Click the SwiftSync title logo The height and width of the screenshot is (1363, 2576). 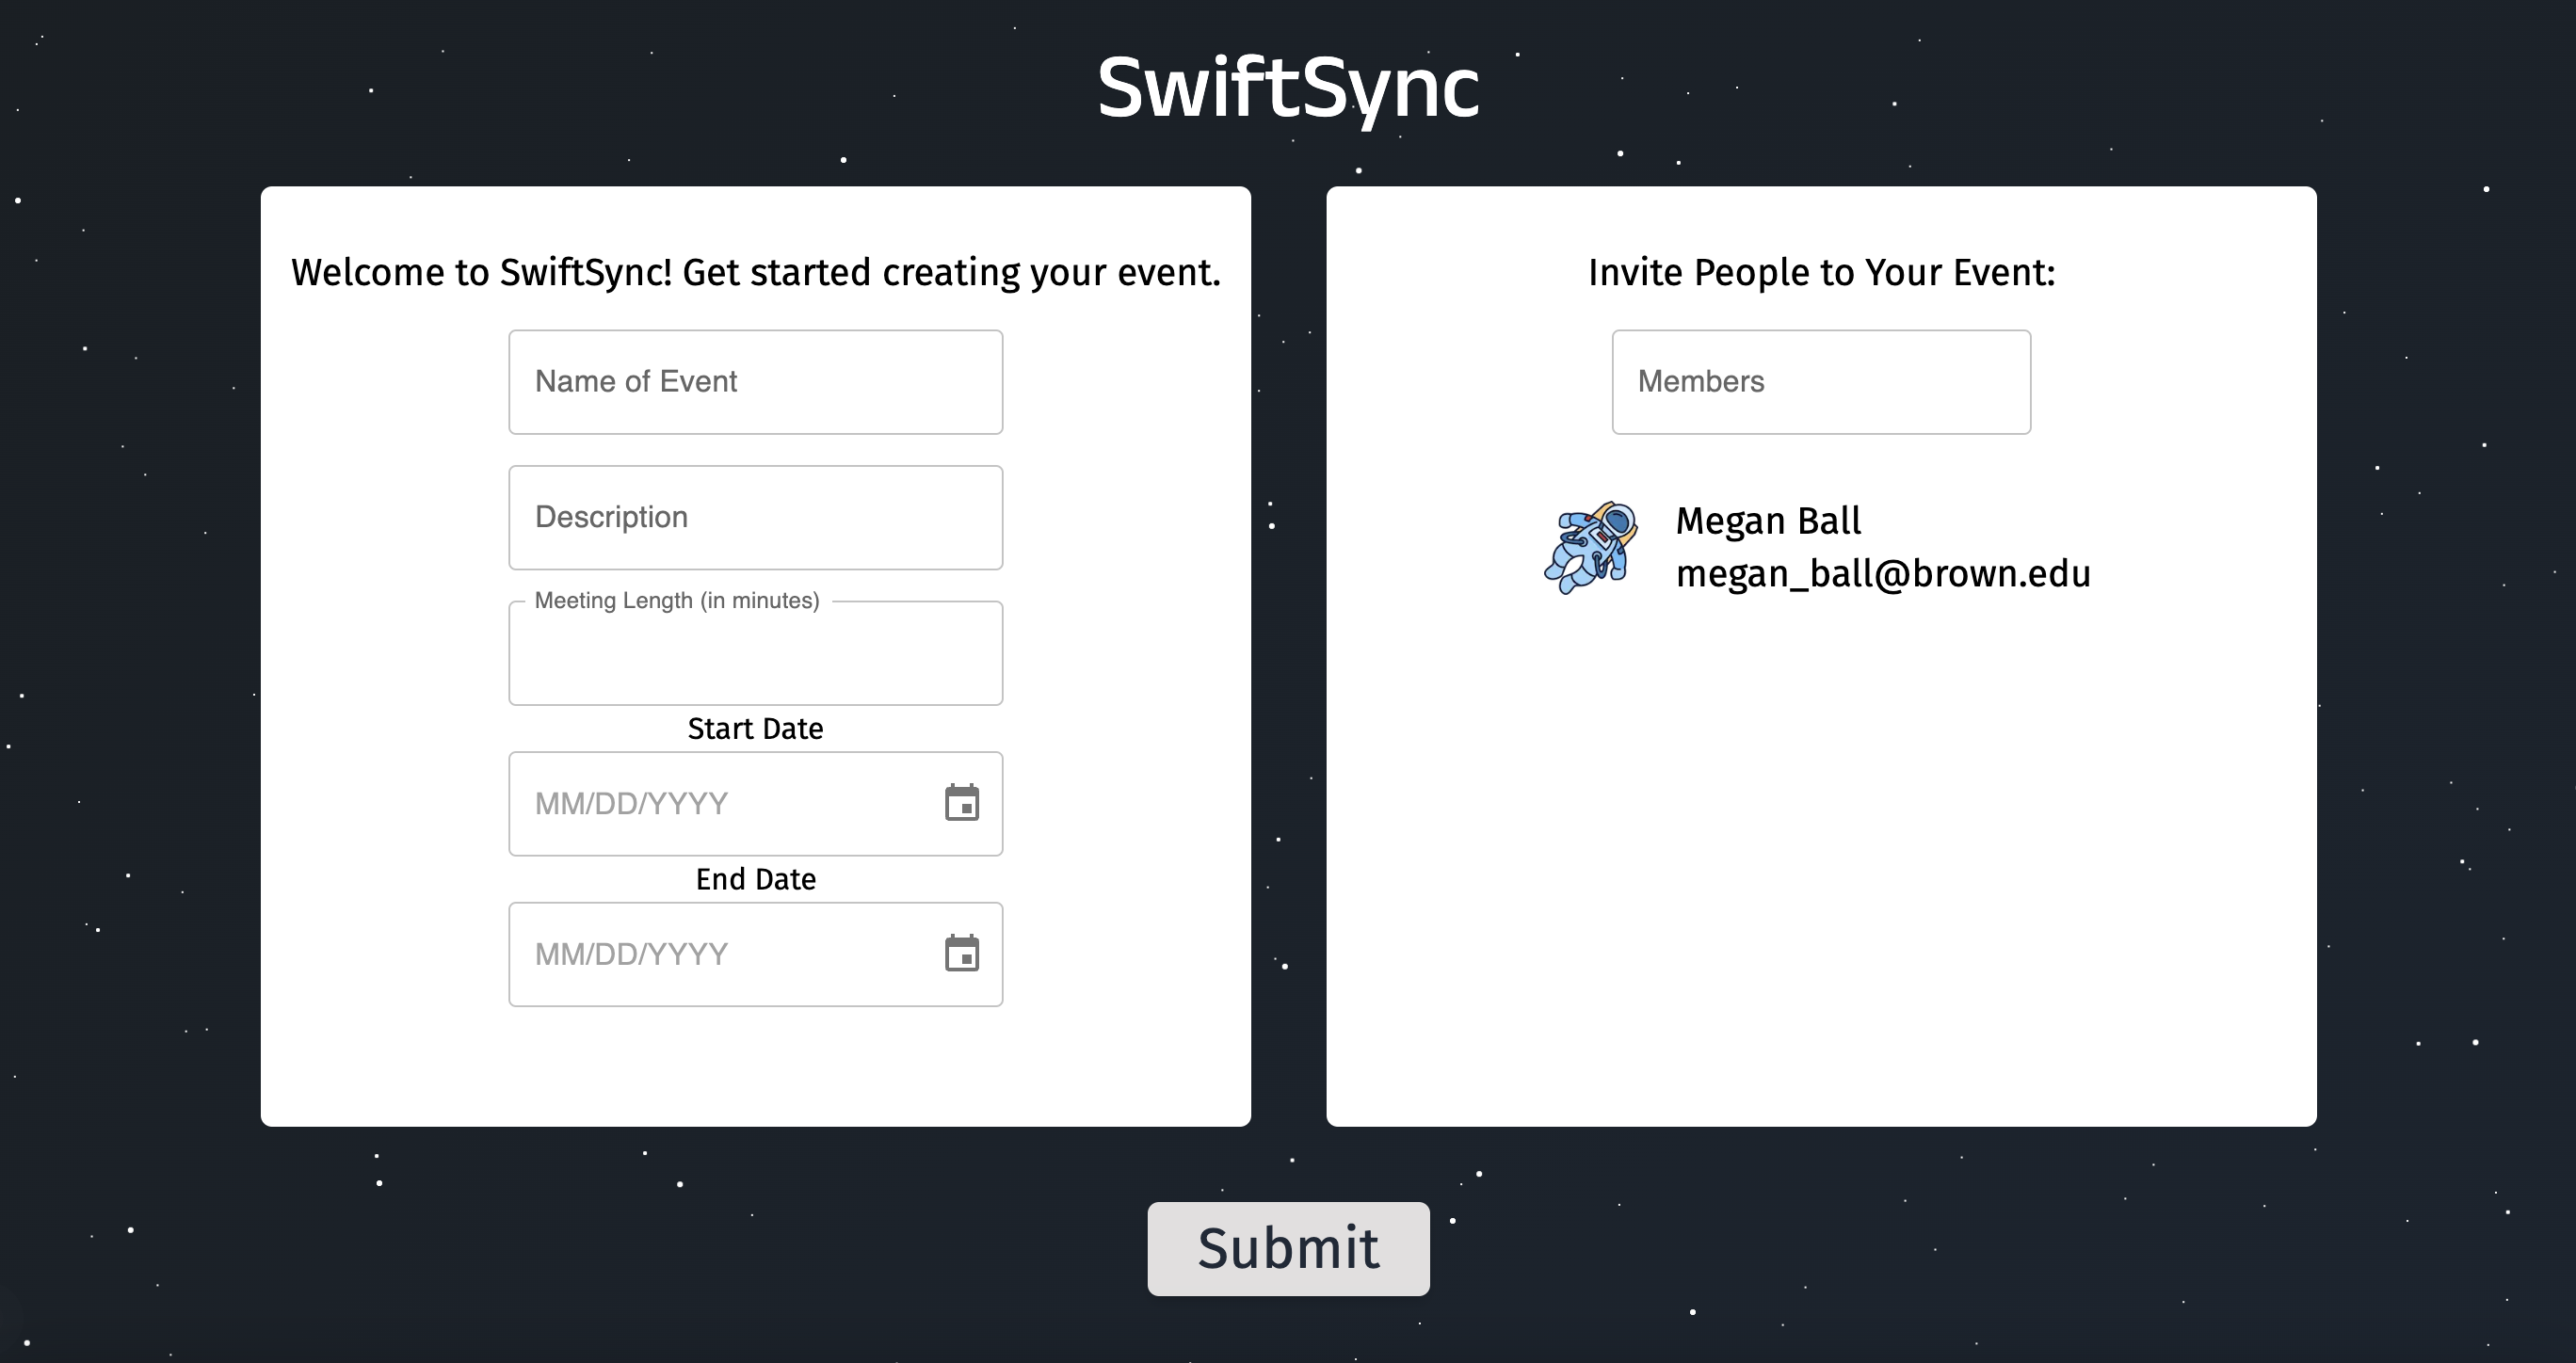[x=1287, y=88]
